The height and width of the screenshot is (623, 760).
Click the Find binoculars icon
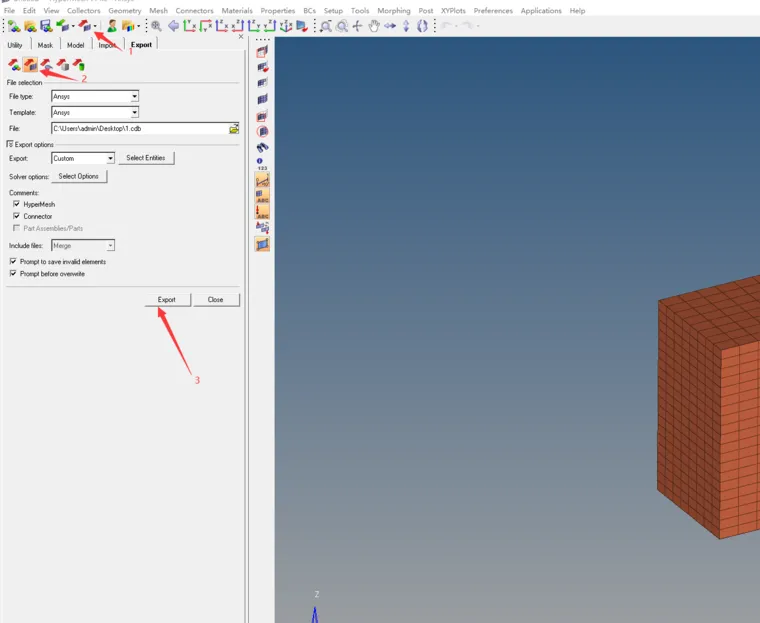(262, 147)
